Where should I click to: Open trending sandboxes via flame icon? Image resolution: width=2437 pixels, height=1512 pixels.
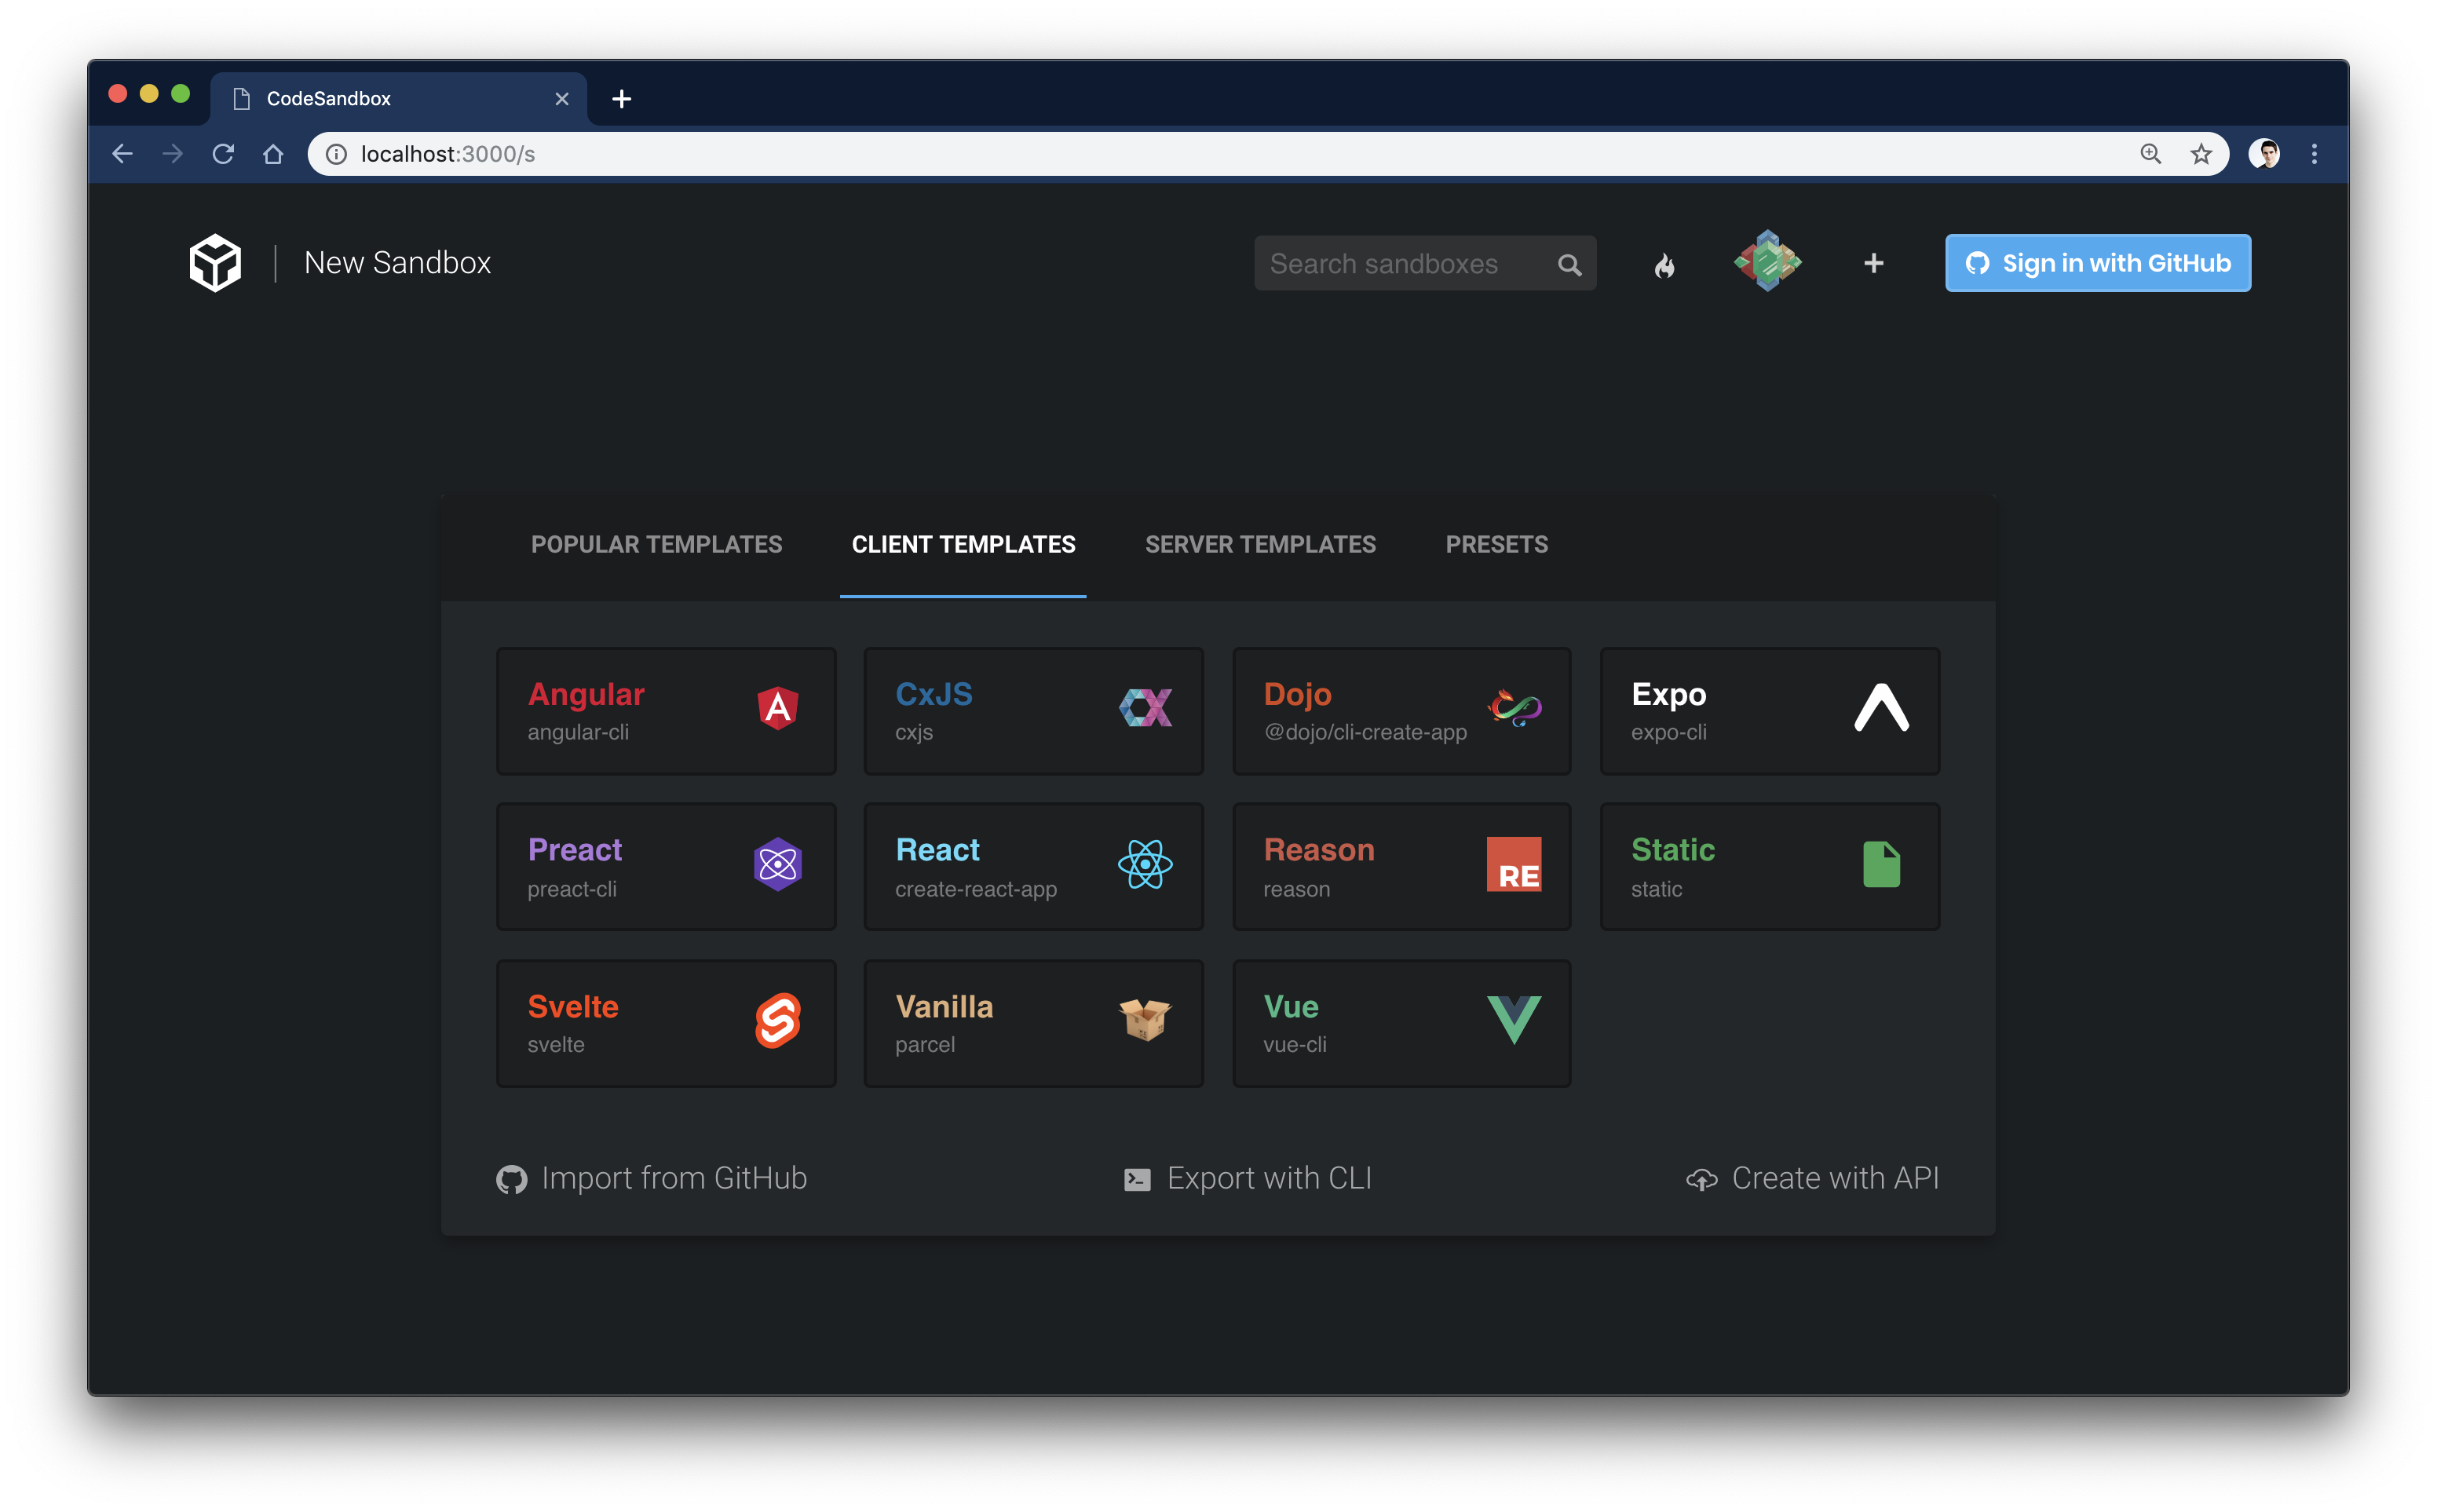coord(1664,265)
